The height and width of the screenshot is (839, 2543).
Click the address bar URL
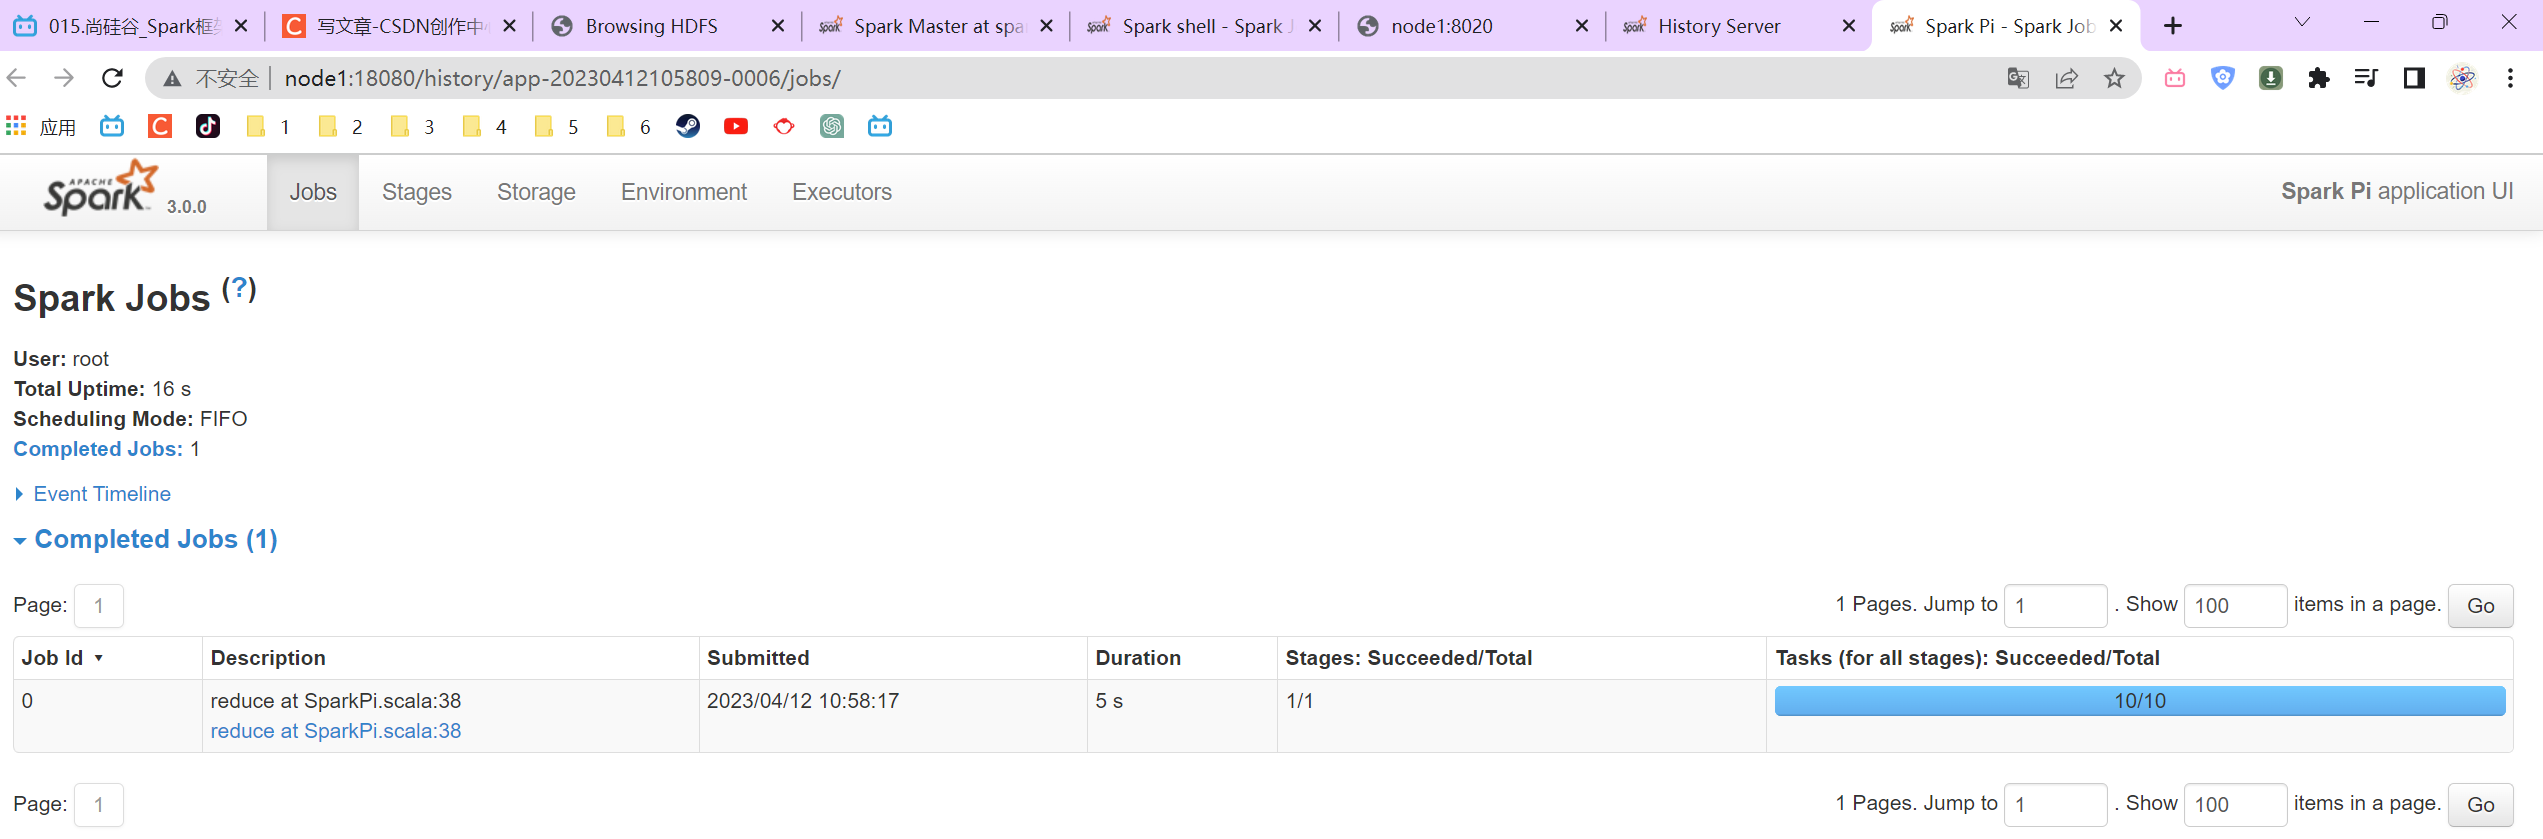pos(562,78)
